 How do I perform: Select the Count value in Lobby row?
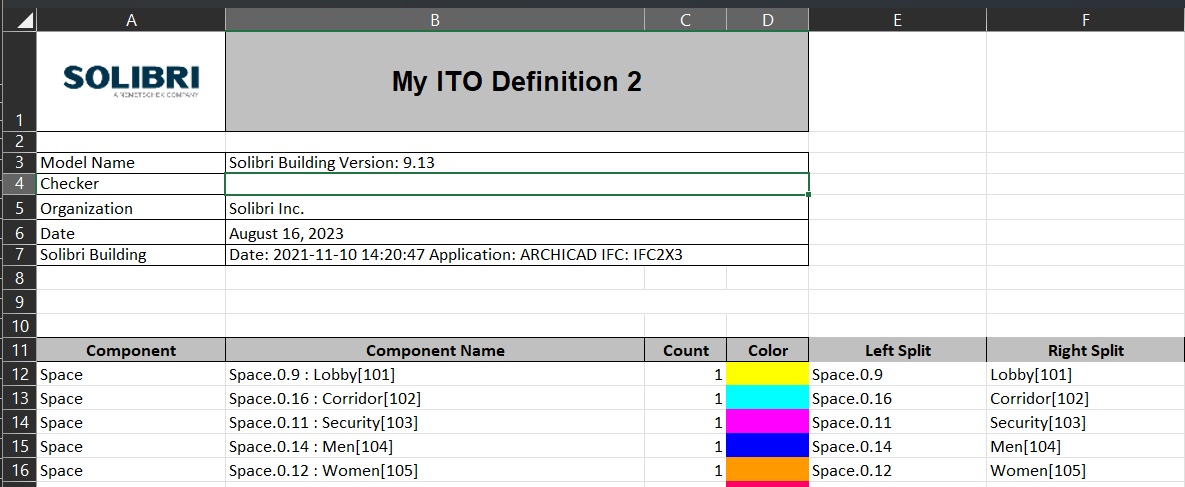tap(685, 374)
